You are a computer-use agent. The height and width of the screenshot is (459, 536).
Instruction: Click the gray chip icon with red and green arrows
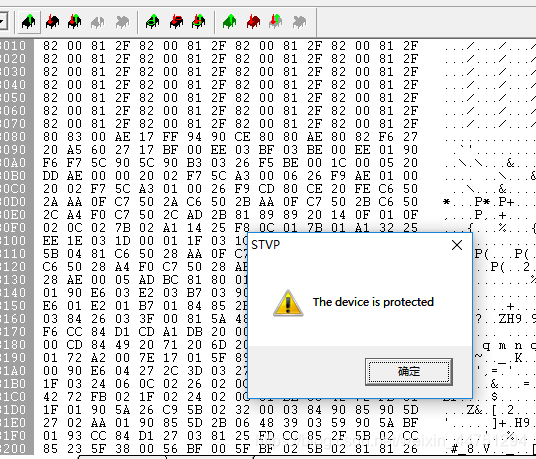(x=276, y=22)
